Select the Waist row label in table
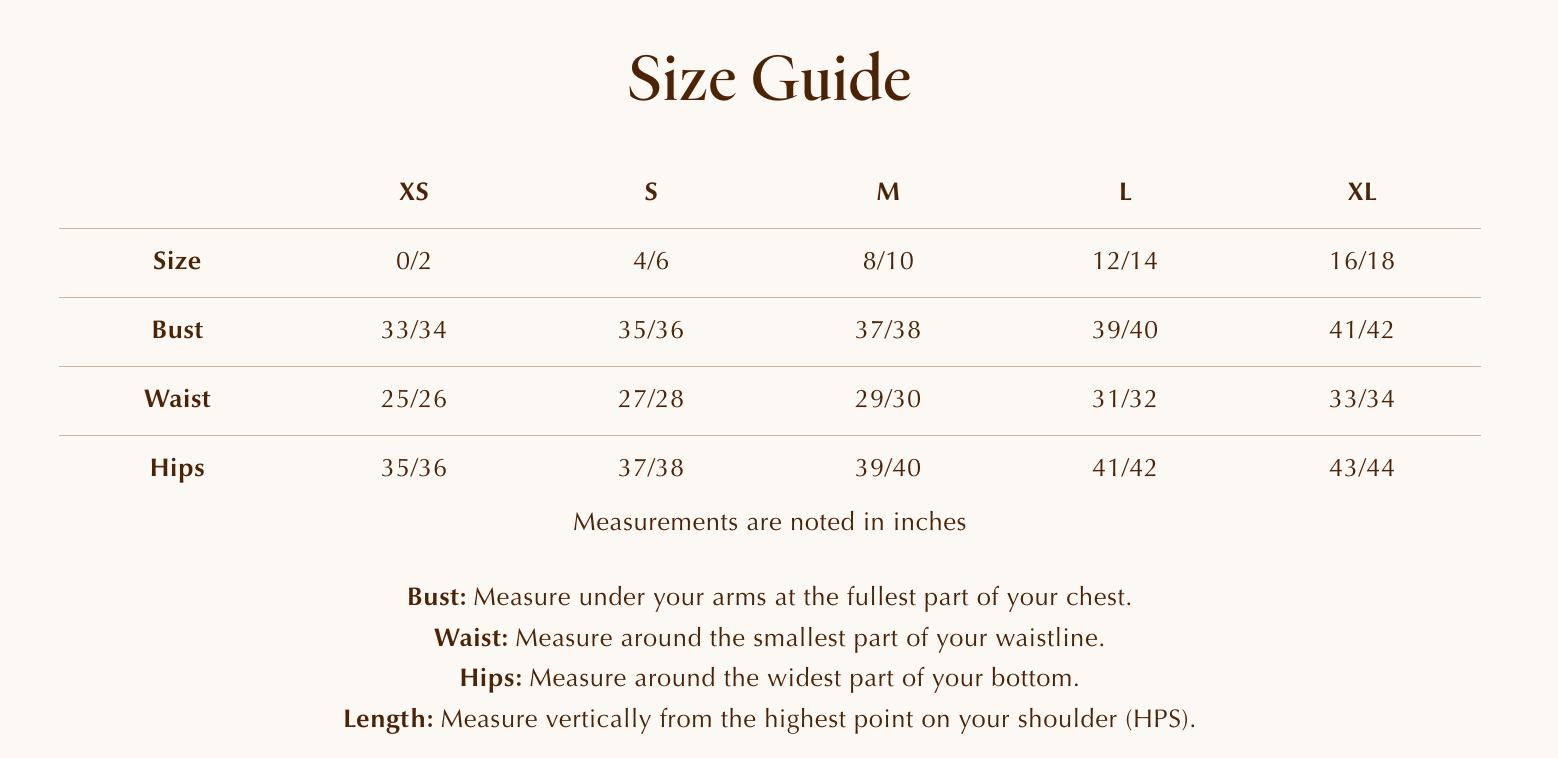The image size is (1558, 758). point(177,399)
